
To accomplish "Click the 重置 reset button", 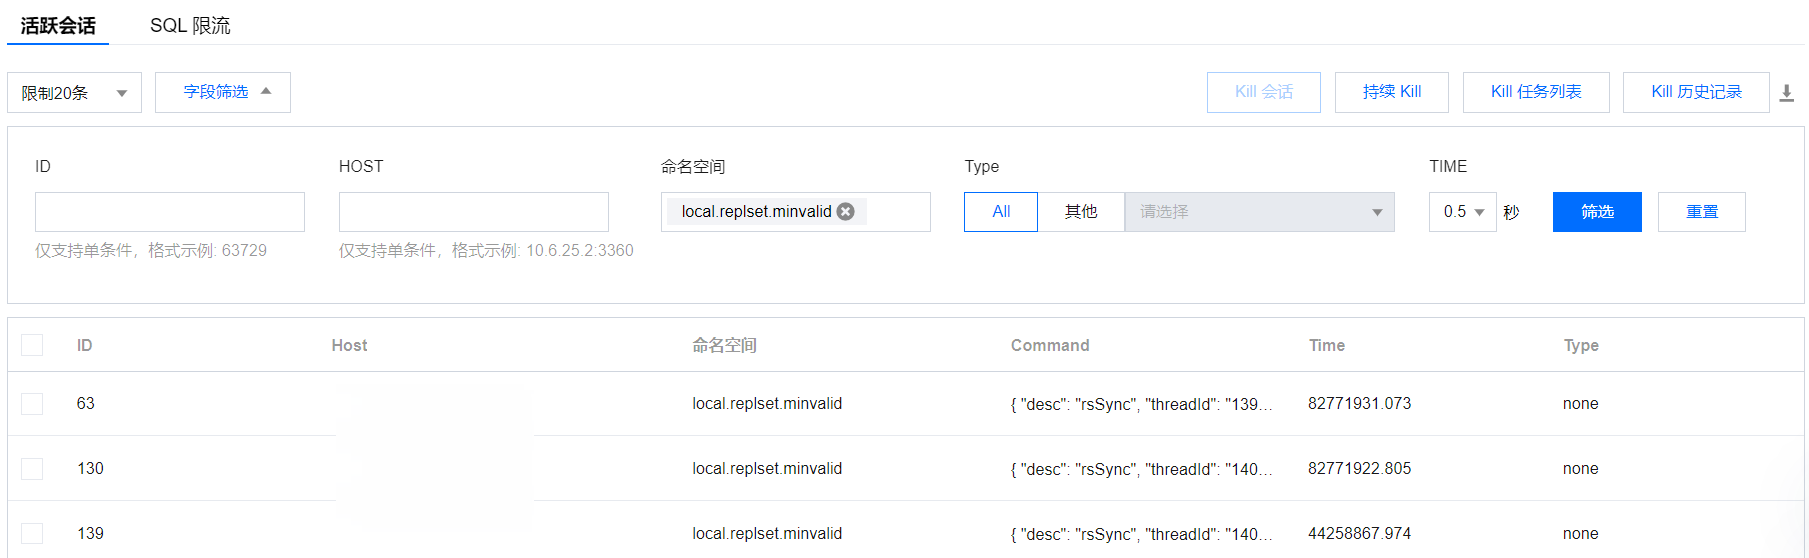I will [1701, 212].
